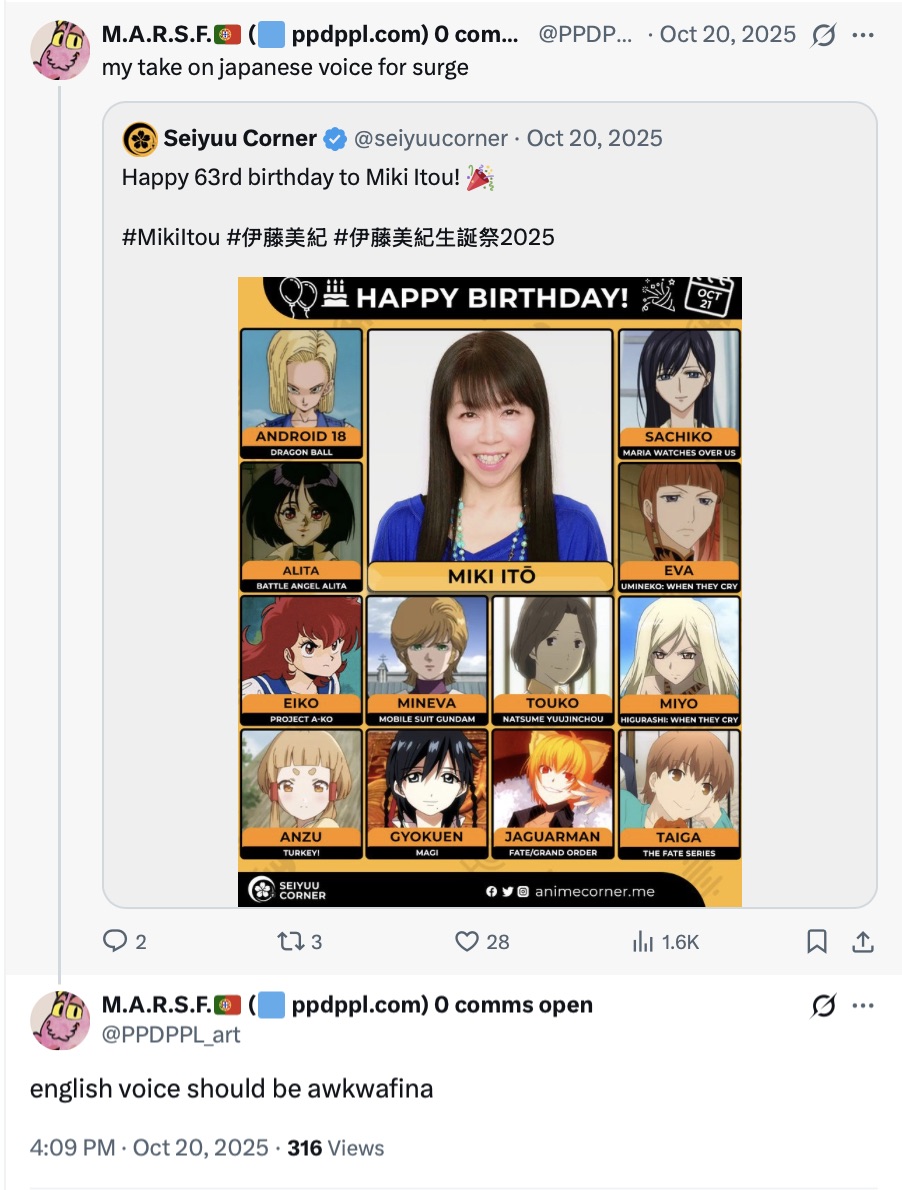Click the share upload icon
The width and height of the screenshot is (902, 1190).
pos(863,942)
